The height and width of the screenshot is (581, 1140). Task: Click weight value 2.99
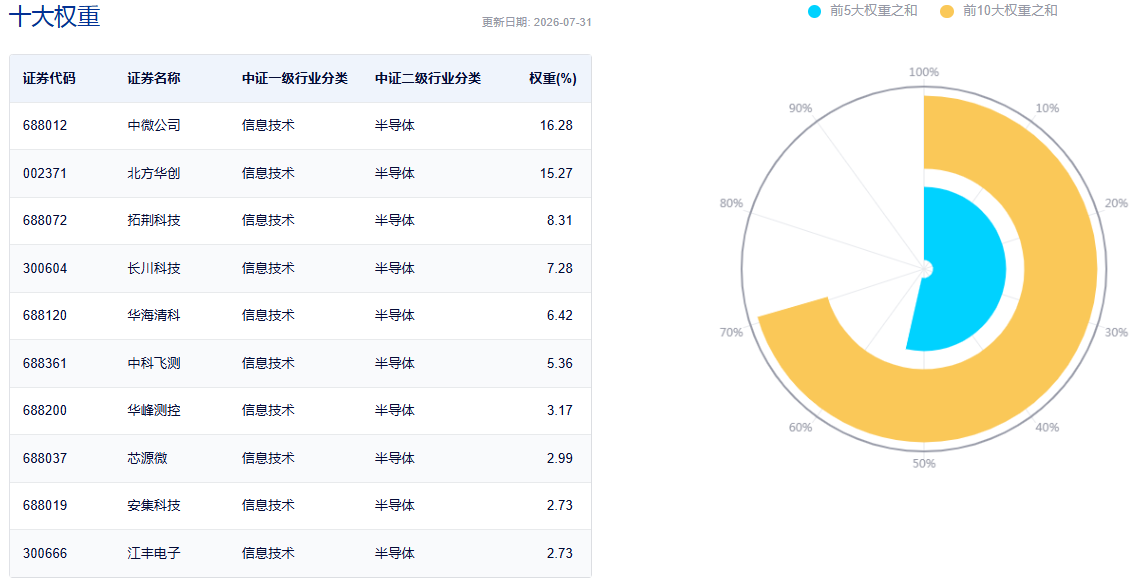pos(560,458)
